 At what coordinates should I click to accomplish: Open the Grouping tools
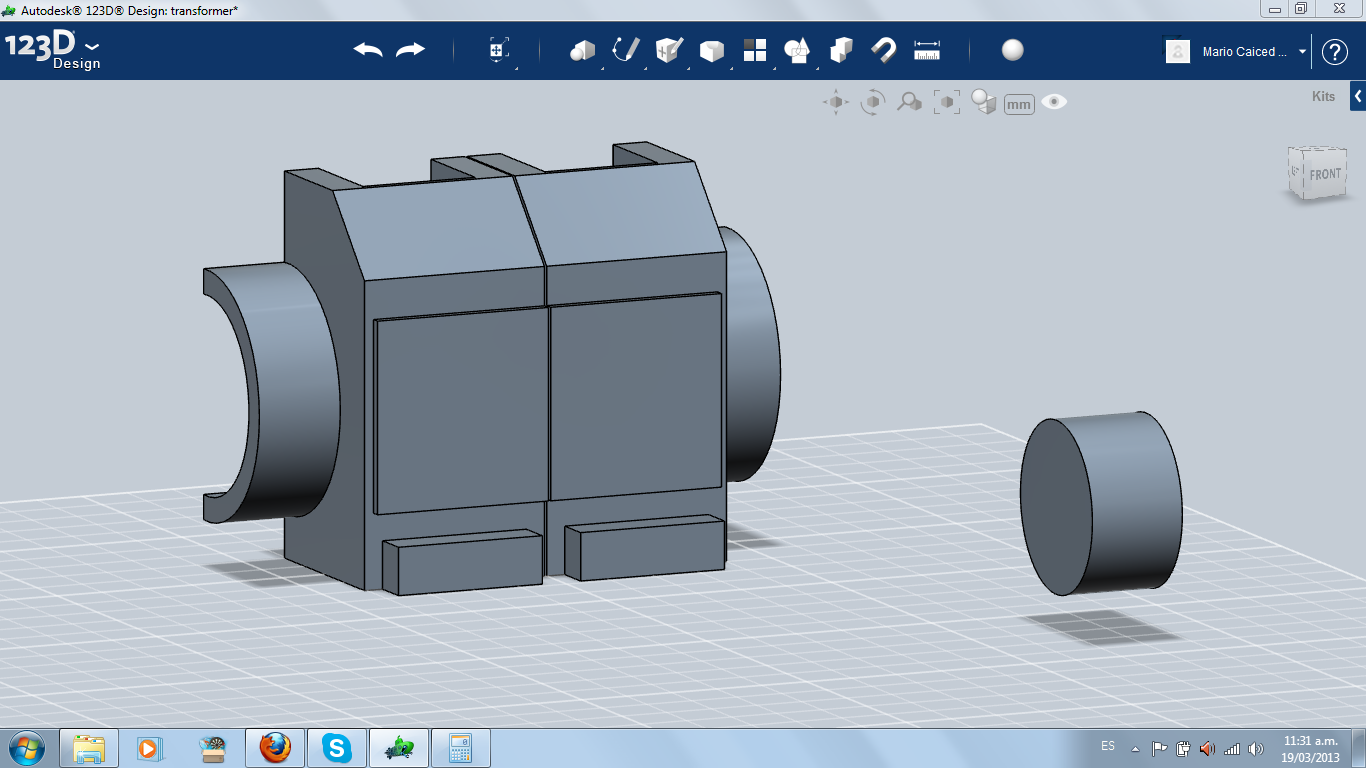pos(797,50)
